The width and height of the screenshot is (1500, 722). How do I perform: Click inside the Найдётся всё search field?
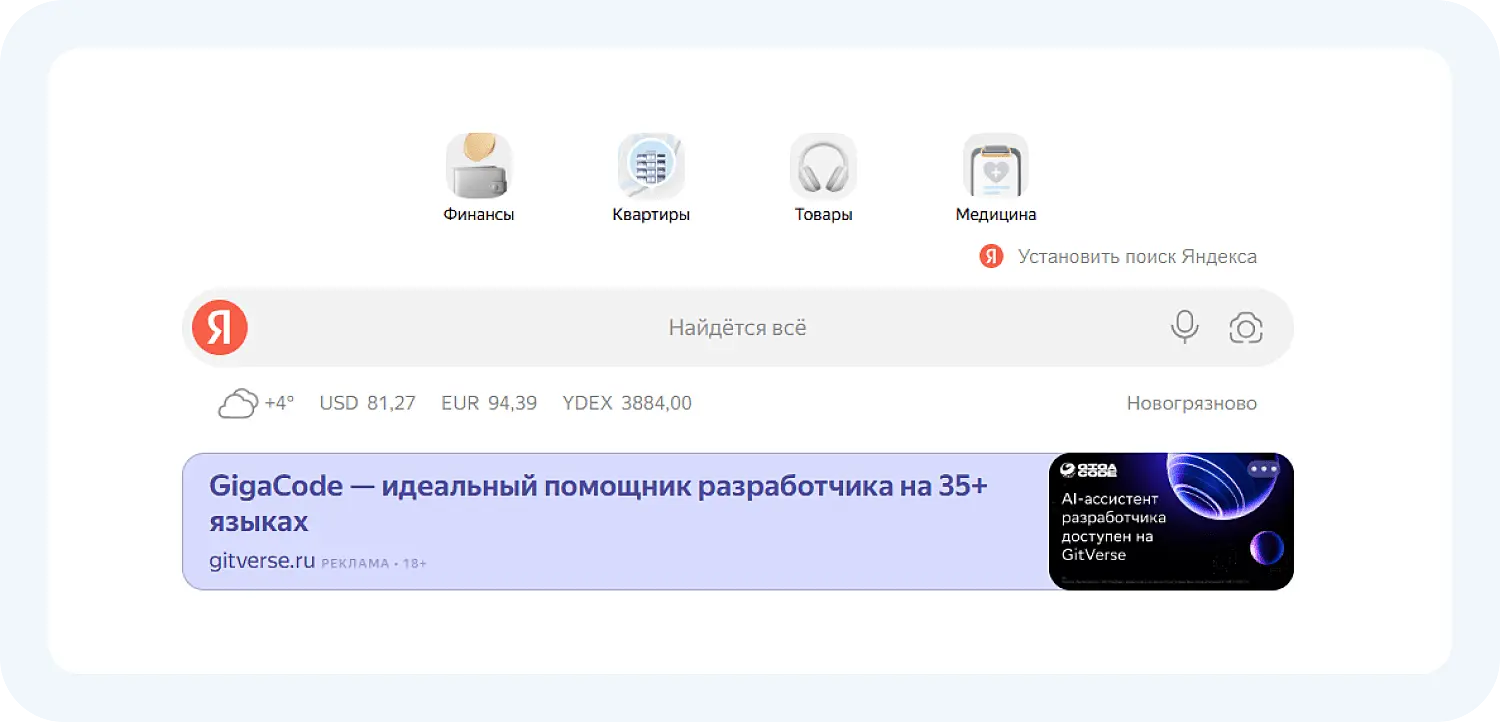tap(737, 327)
